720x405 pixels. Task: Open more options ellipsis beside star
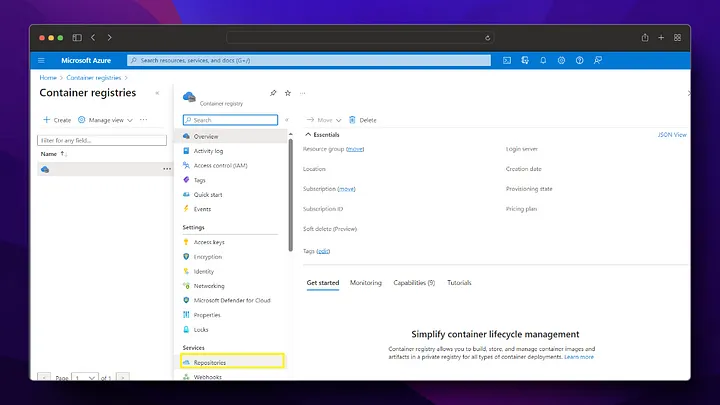point(303,93)
